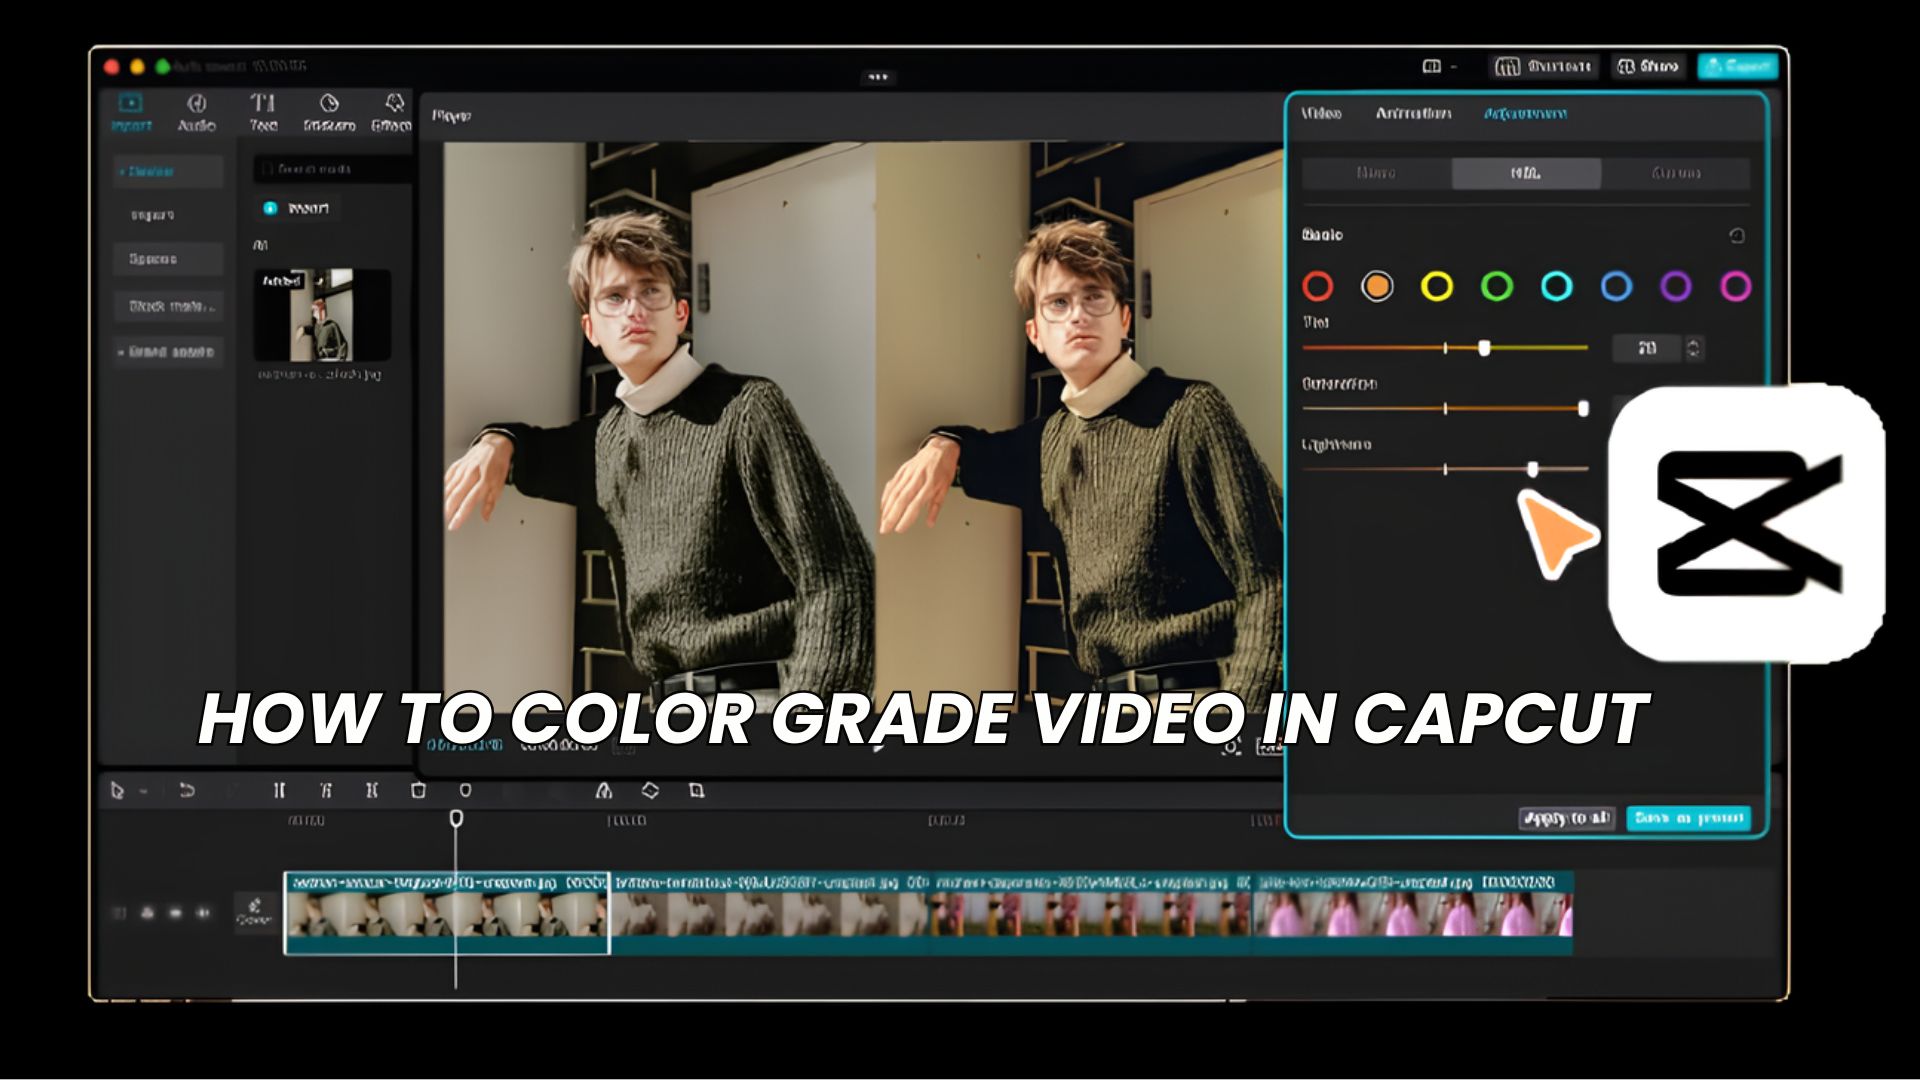Open the Text tab

coord(263,112)
